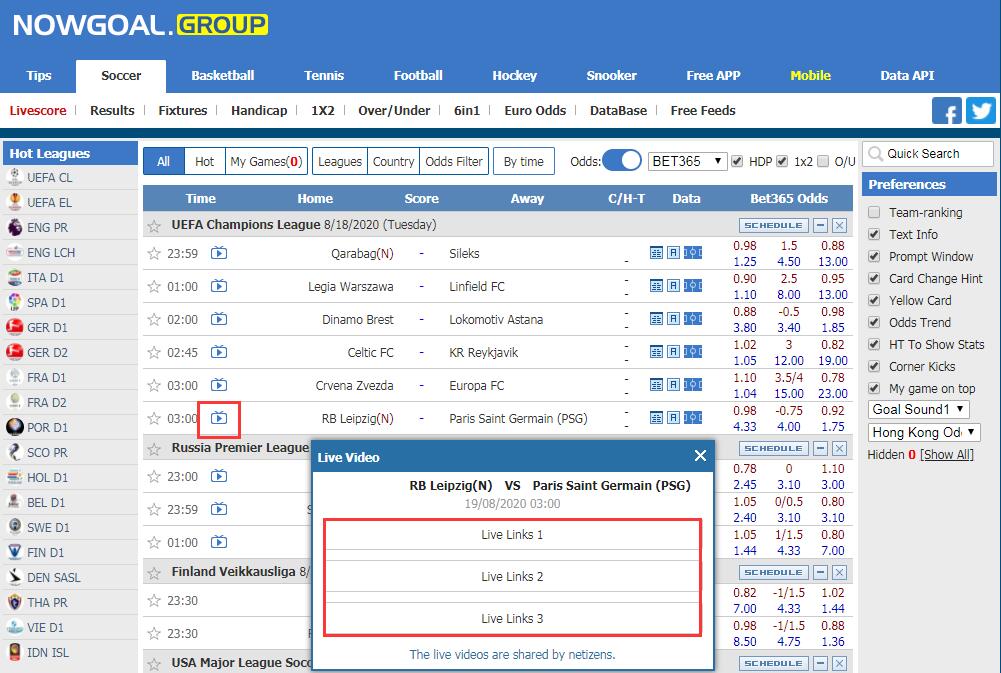Open analysis 'A' icon for Crvena Zvezda row

674,384
